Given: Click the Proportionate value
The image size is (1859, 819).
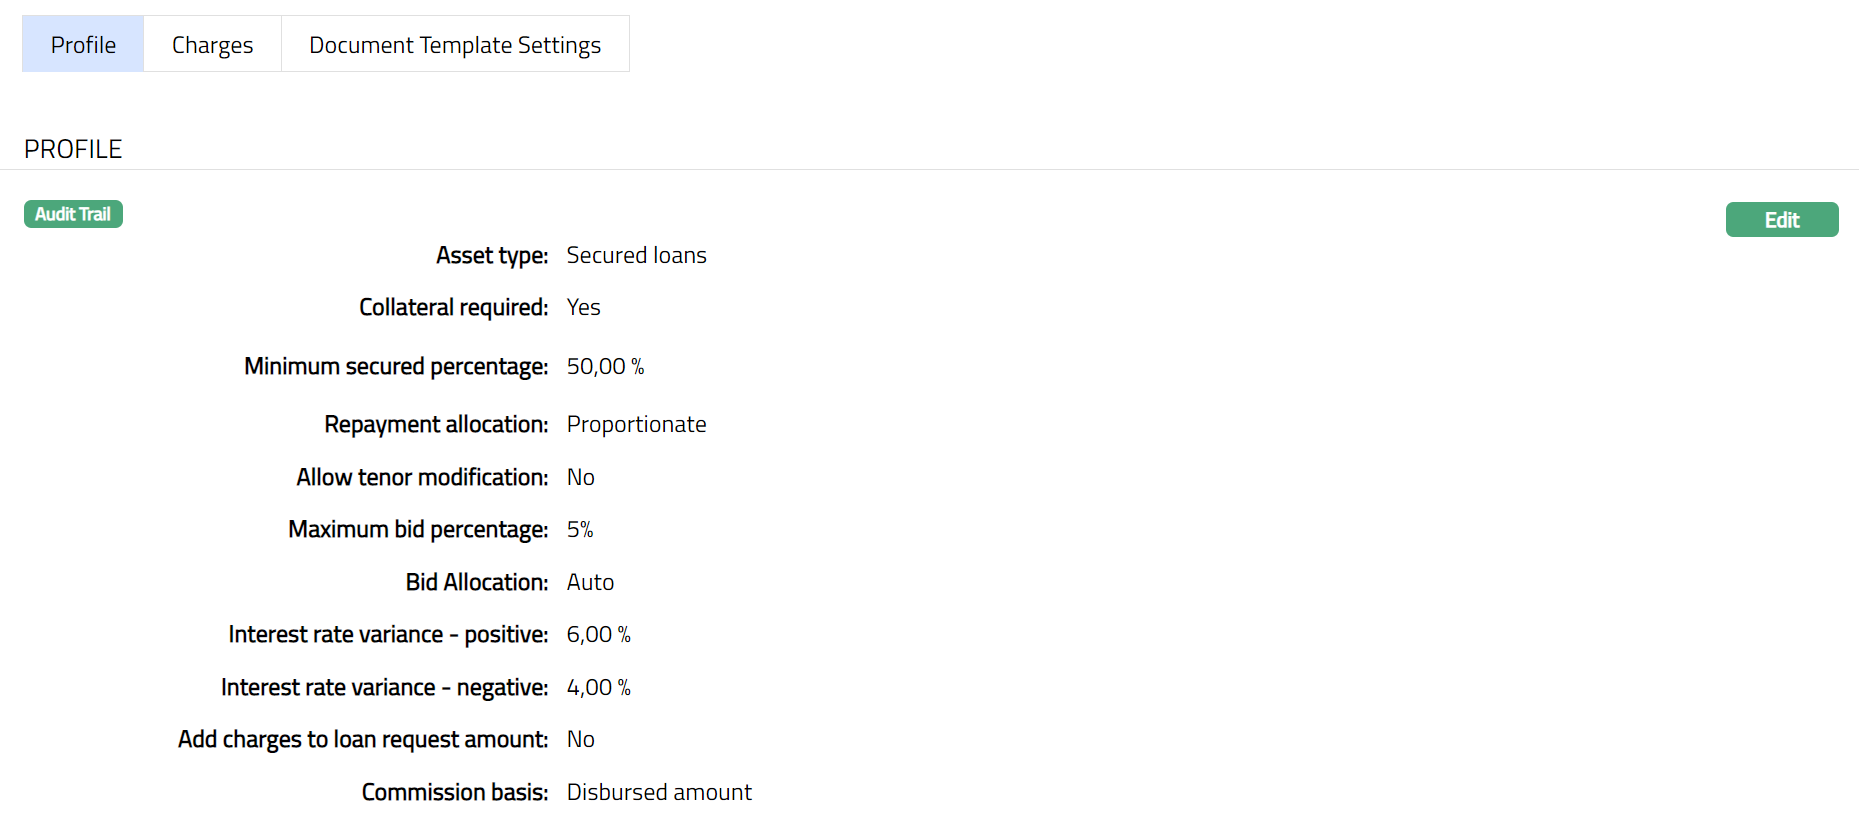Looking at the screenshot, I should pyautogui.click(x=636, y=425).
